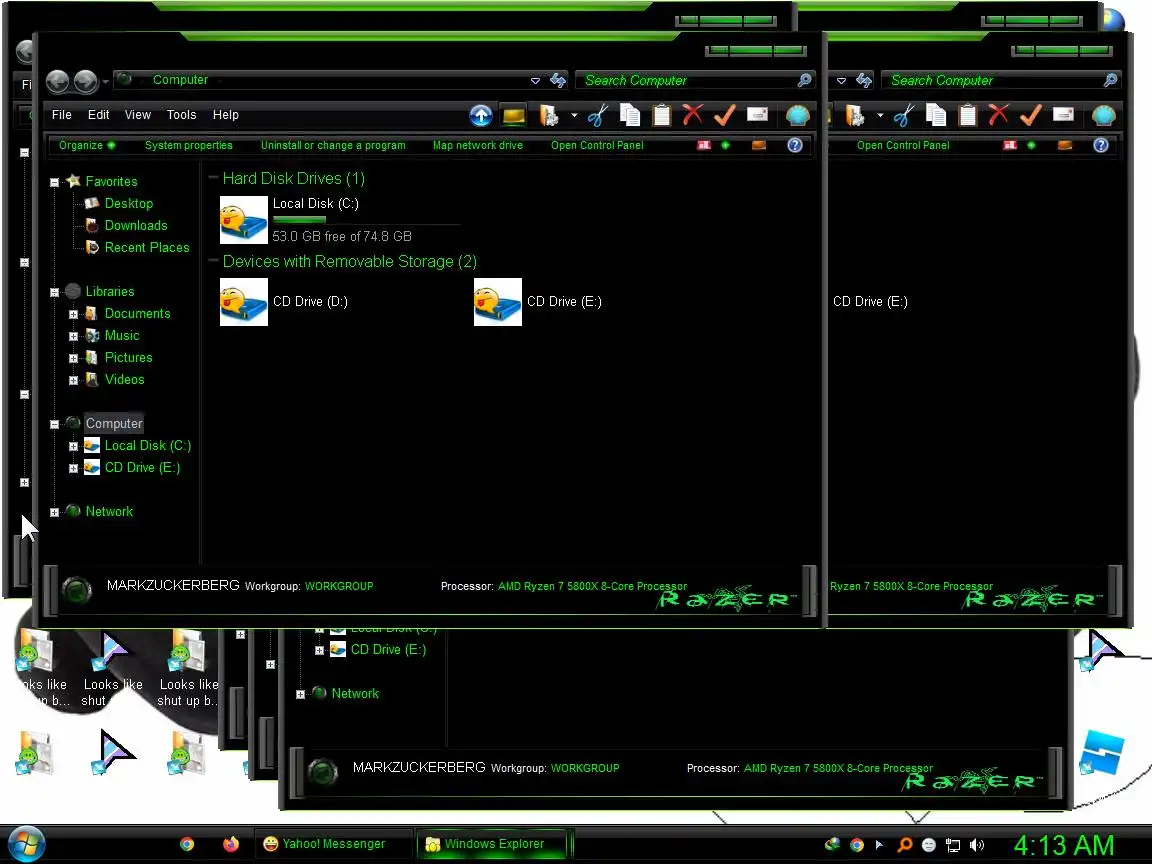Open the network tray icon

click(953, 845)
